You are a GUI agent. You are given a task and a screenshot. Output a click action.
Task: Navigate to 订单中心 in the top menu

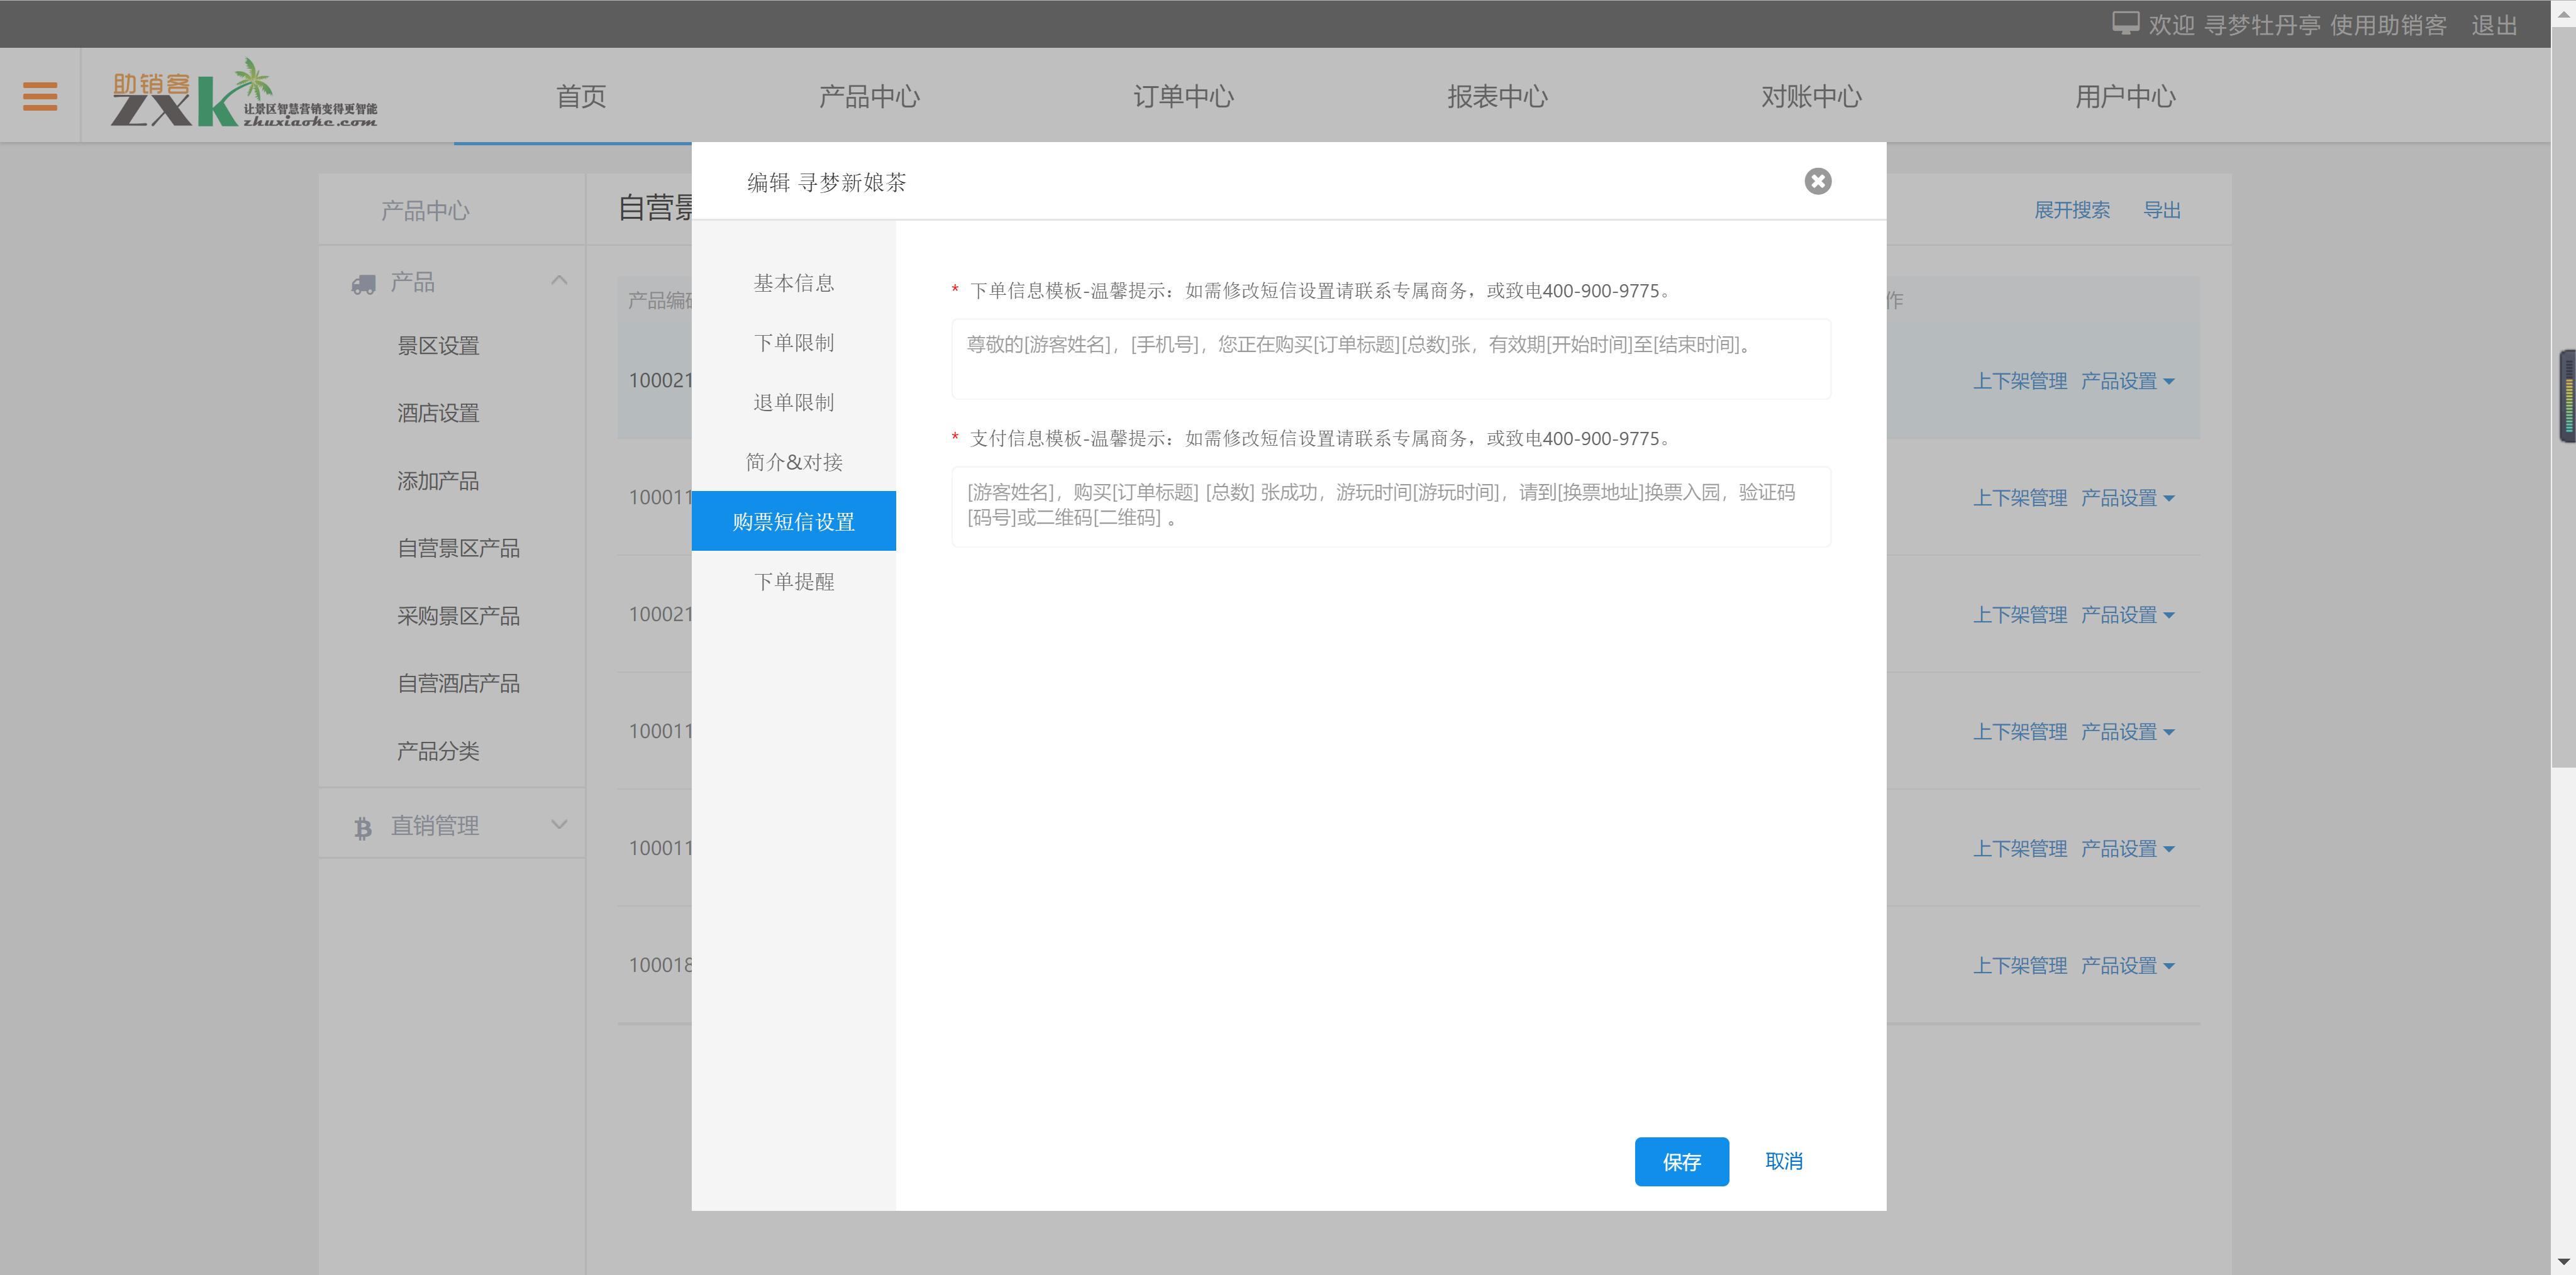pos(1183,95)
